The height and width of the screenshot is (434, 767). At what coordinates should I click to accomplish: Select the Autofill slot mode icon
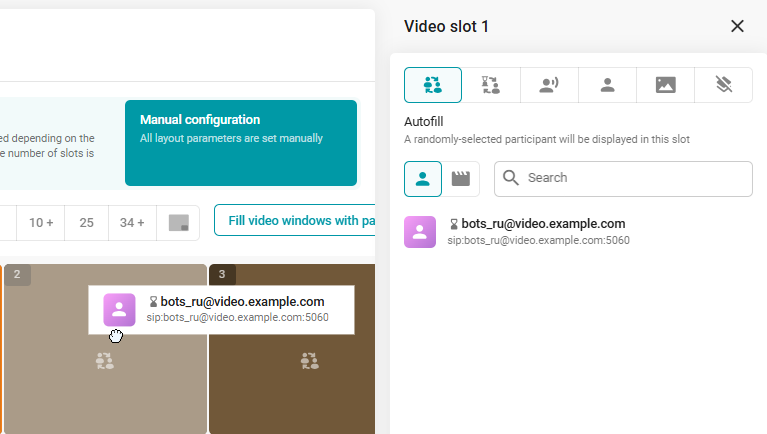pos(433,85)
